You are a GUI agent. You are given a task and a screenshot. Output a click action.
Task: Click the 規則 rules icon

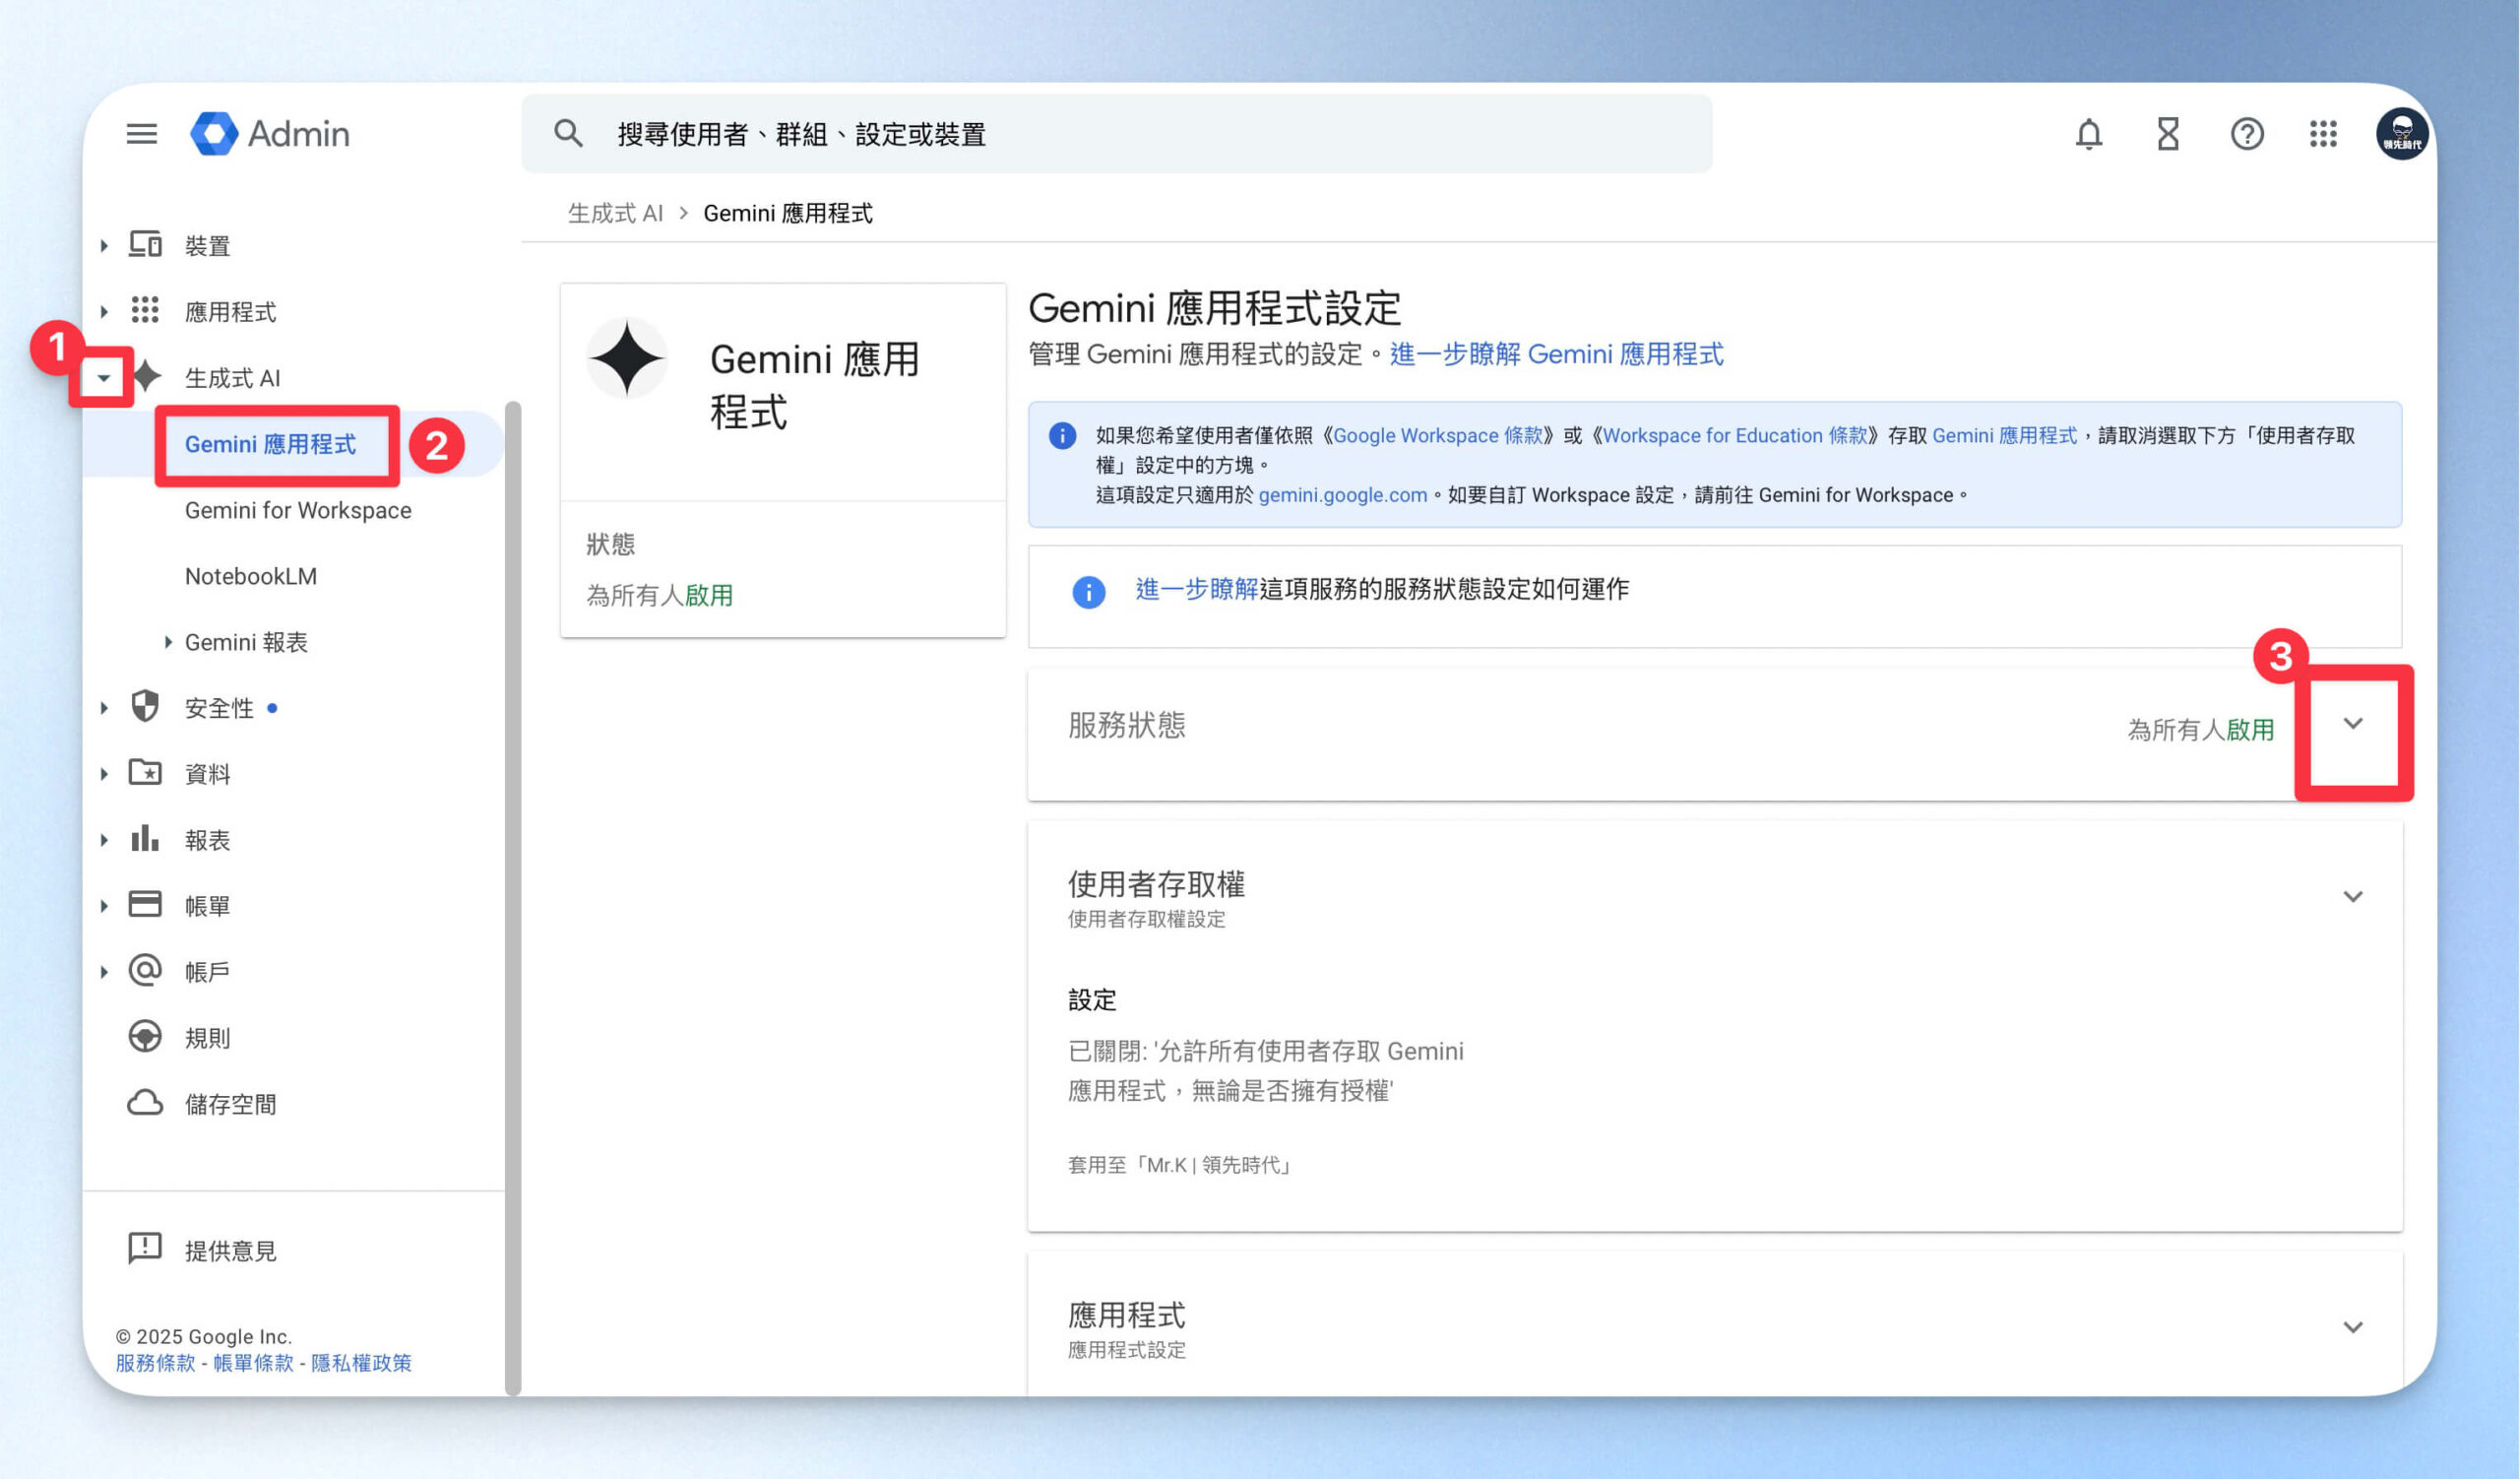pyautogui.click(x=145, y=1036)
